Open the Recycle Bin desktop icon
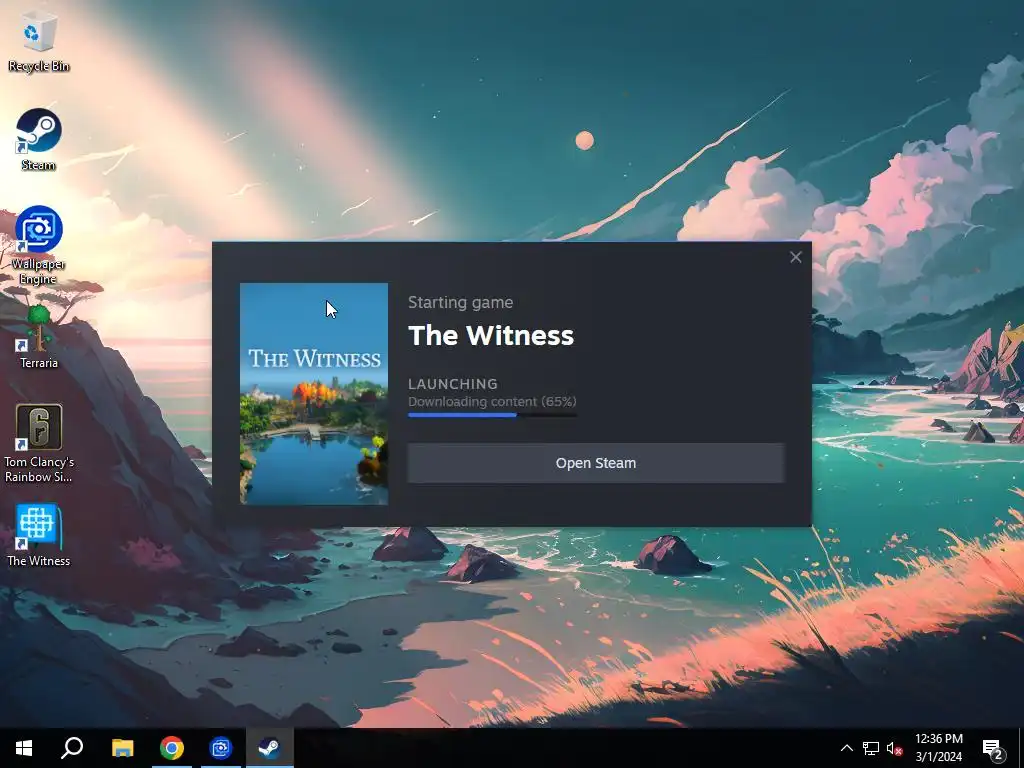 tap(39, 42)
